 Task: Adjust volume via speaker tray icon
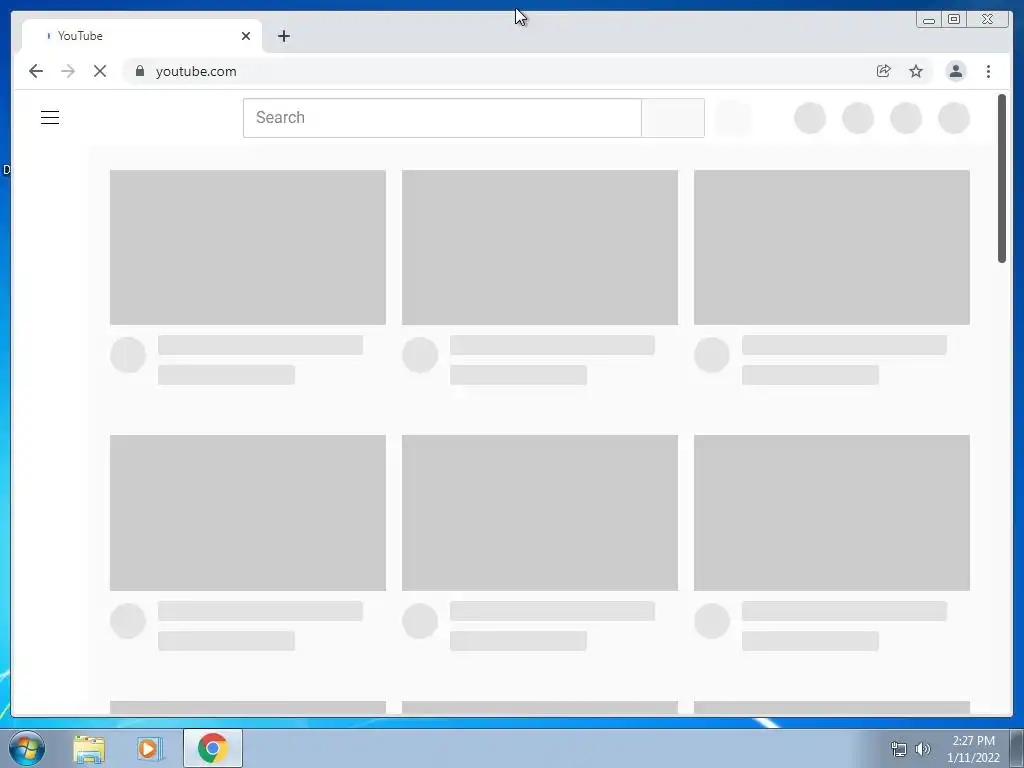[923, 749]
